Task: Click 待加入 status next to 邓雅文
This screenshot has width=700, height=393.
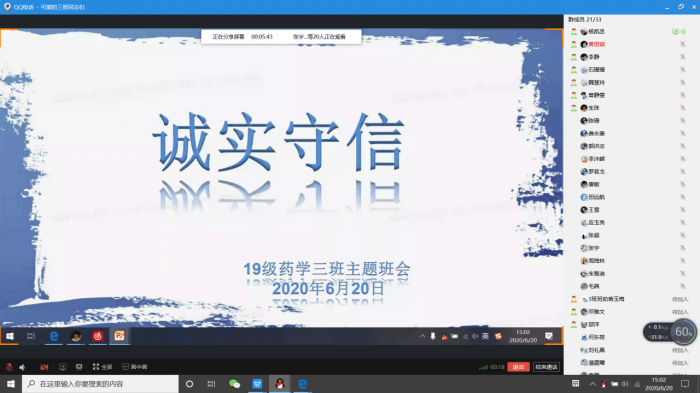Action: coord(680,312)
